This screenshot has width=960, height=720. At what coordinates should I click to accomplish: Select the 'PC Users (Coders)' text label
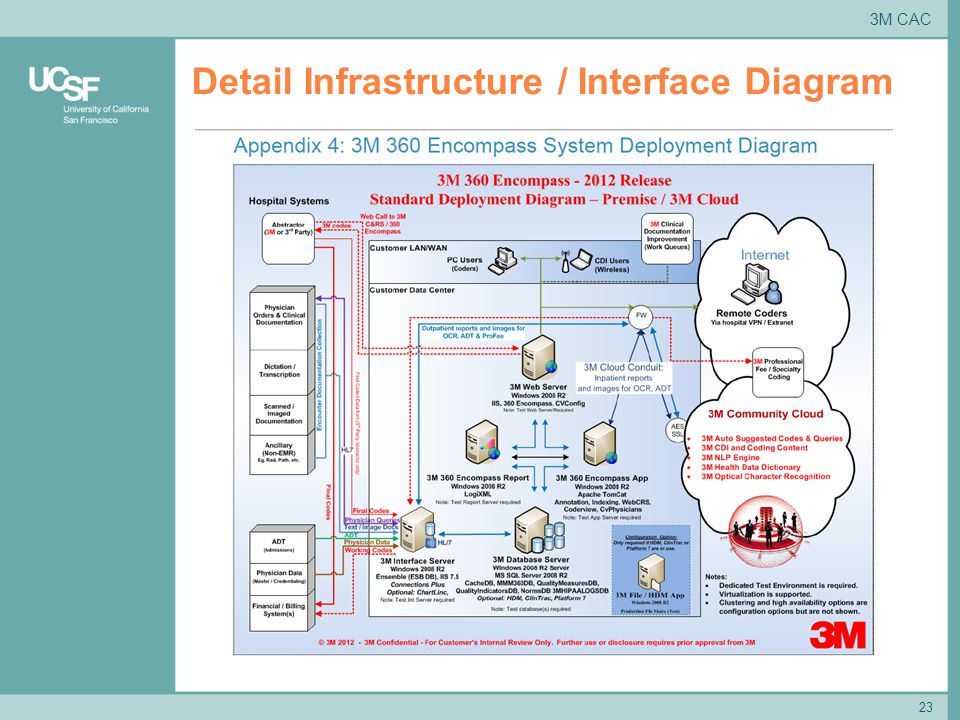[x=464, y=264]
